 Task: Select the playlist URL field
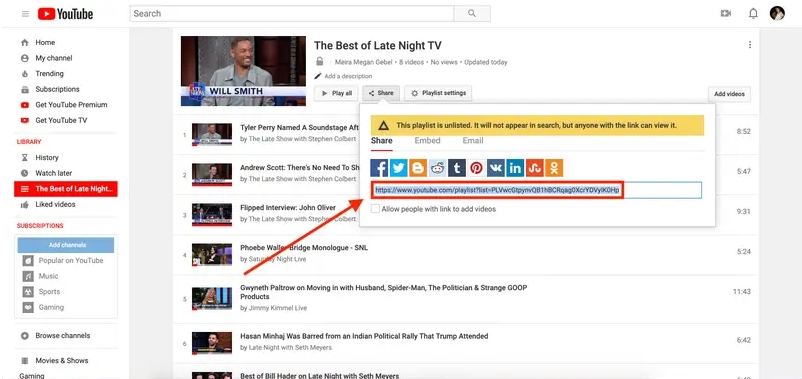tap(536, 191)
